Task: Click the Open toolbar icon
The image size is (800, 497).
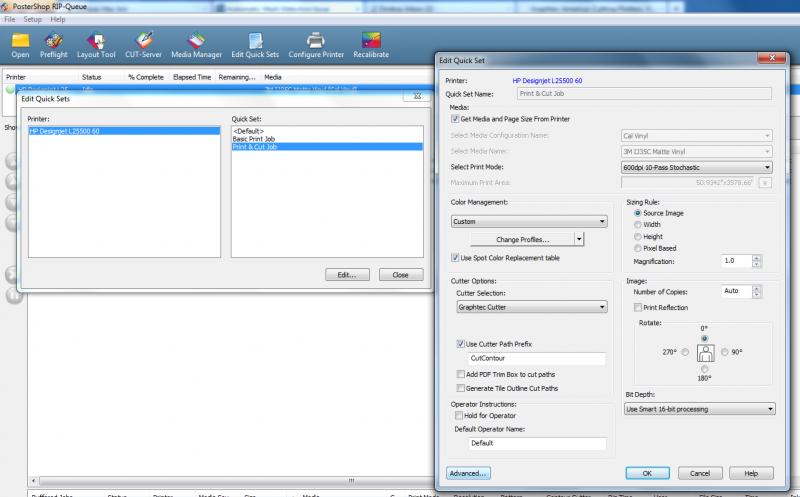Action: point(20,45)
